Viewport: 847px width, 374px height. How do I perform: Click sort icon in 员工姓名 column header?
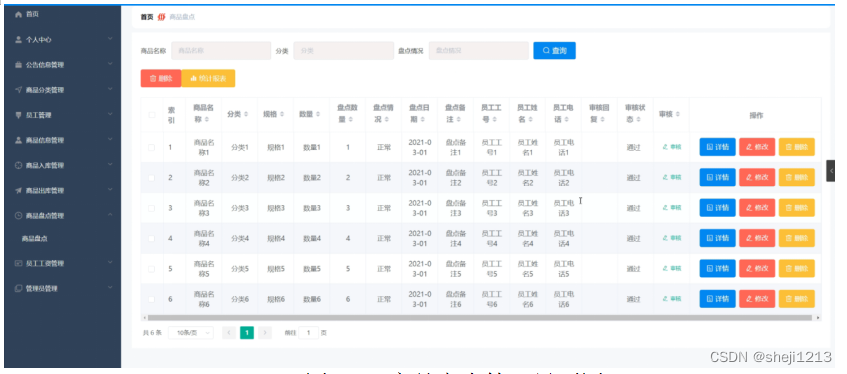tap(531, 119)
